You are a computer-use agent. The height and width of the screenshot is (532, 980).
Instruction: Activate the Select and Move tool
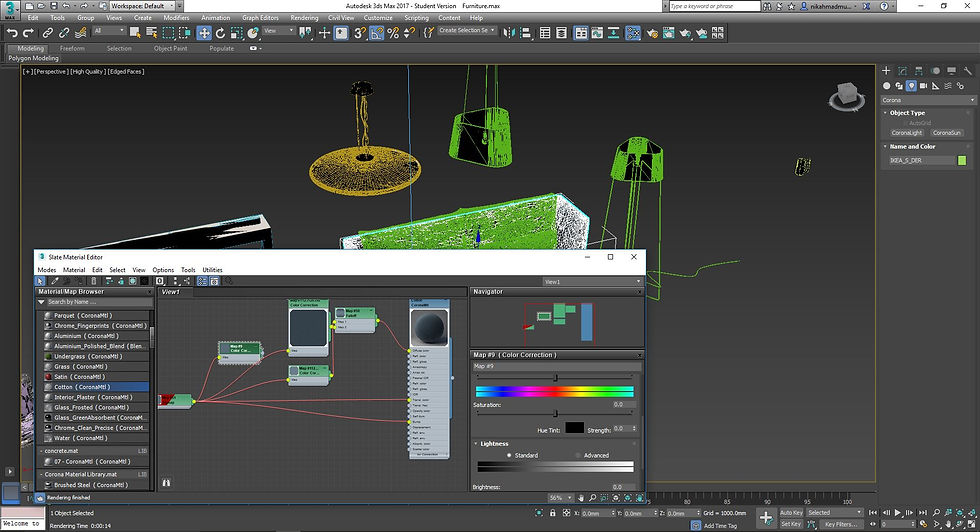click(x=204, y=33)
